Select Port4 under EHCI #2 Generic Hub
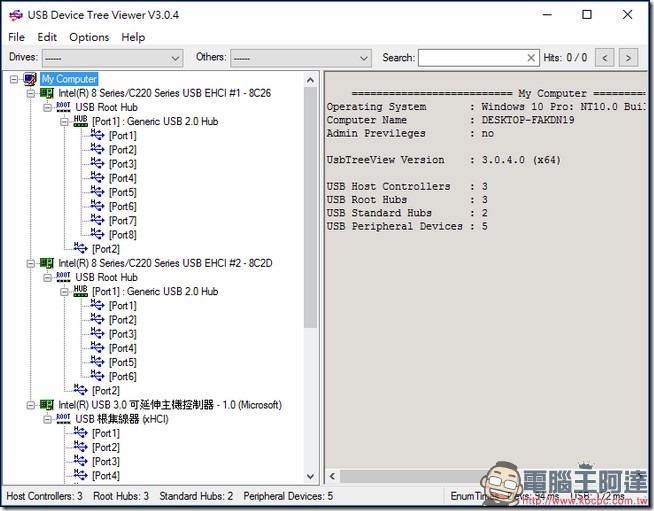This screenshot has width=654, height=511. click(123, 348)
